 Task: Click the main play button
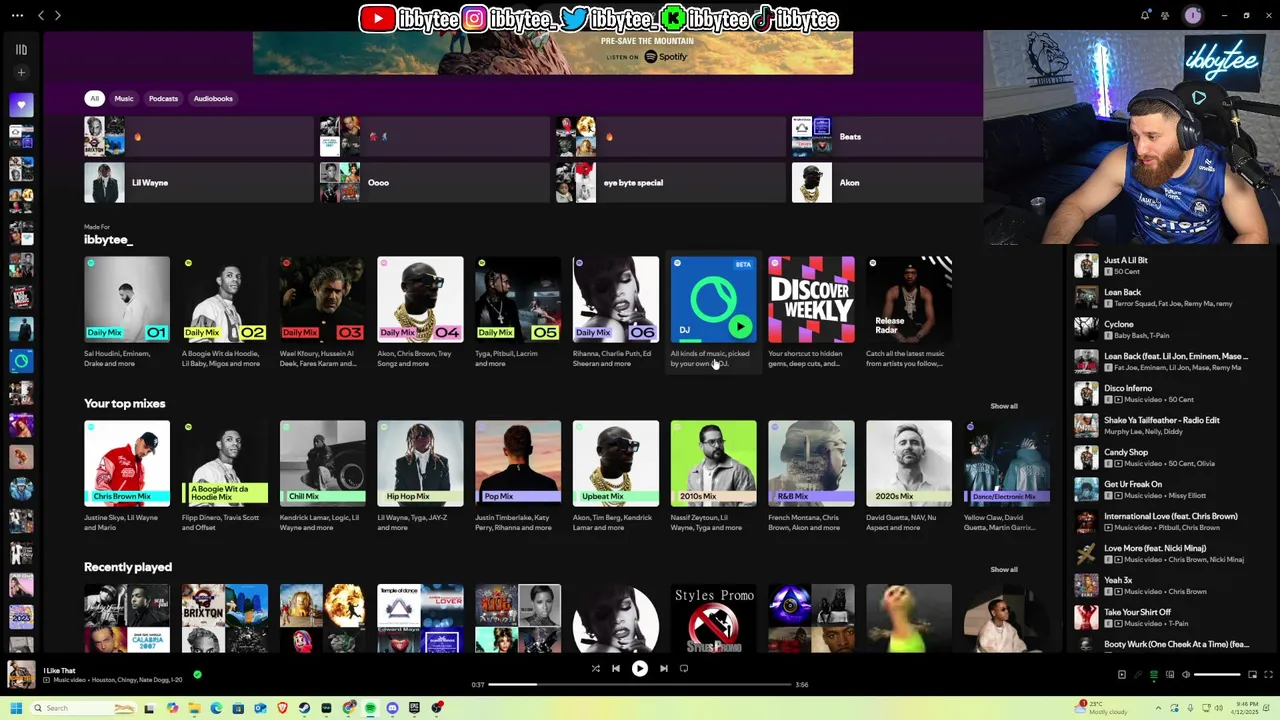639,669
